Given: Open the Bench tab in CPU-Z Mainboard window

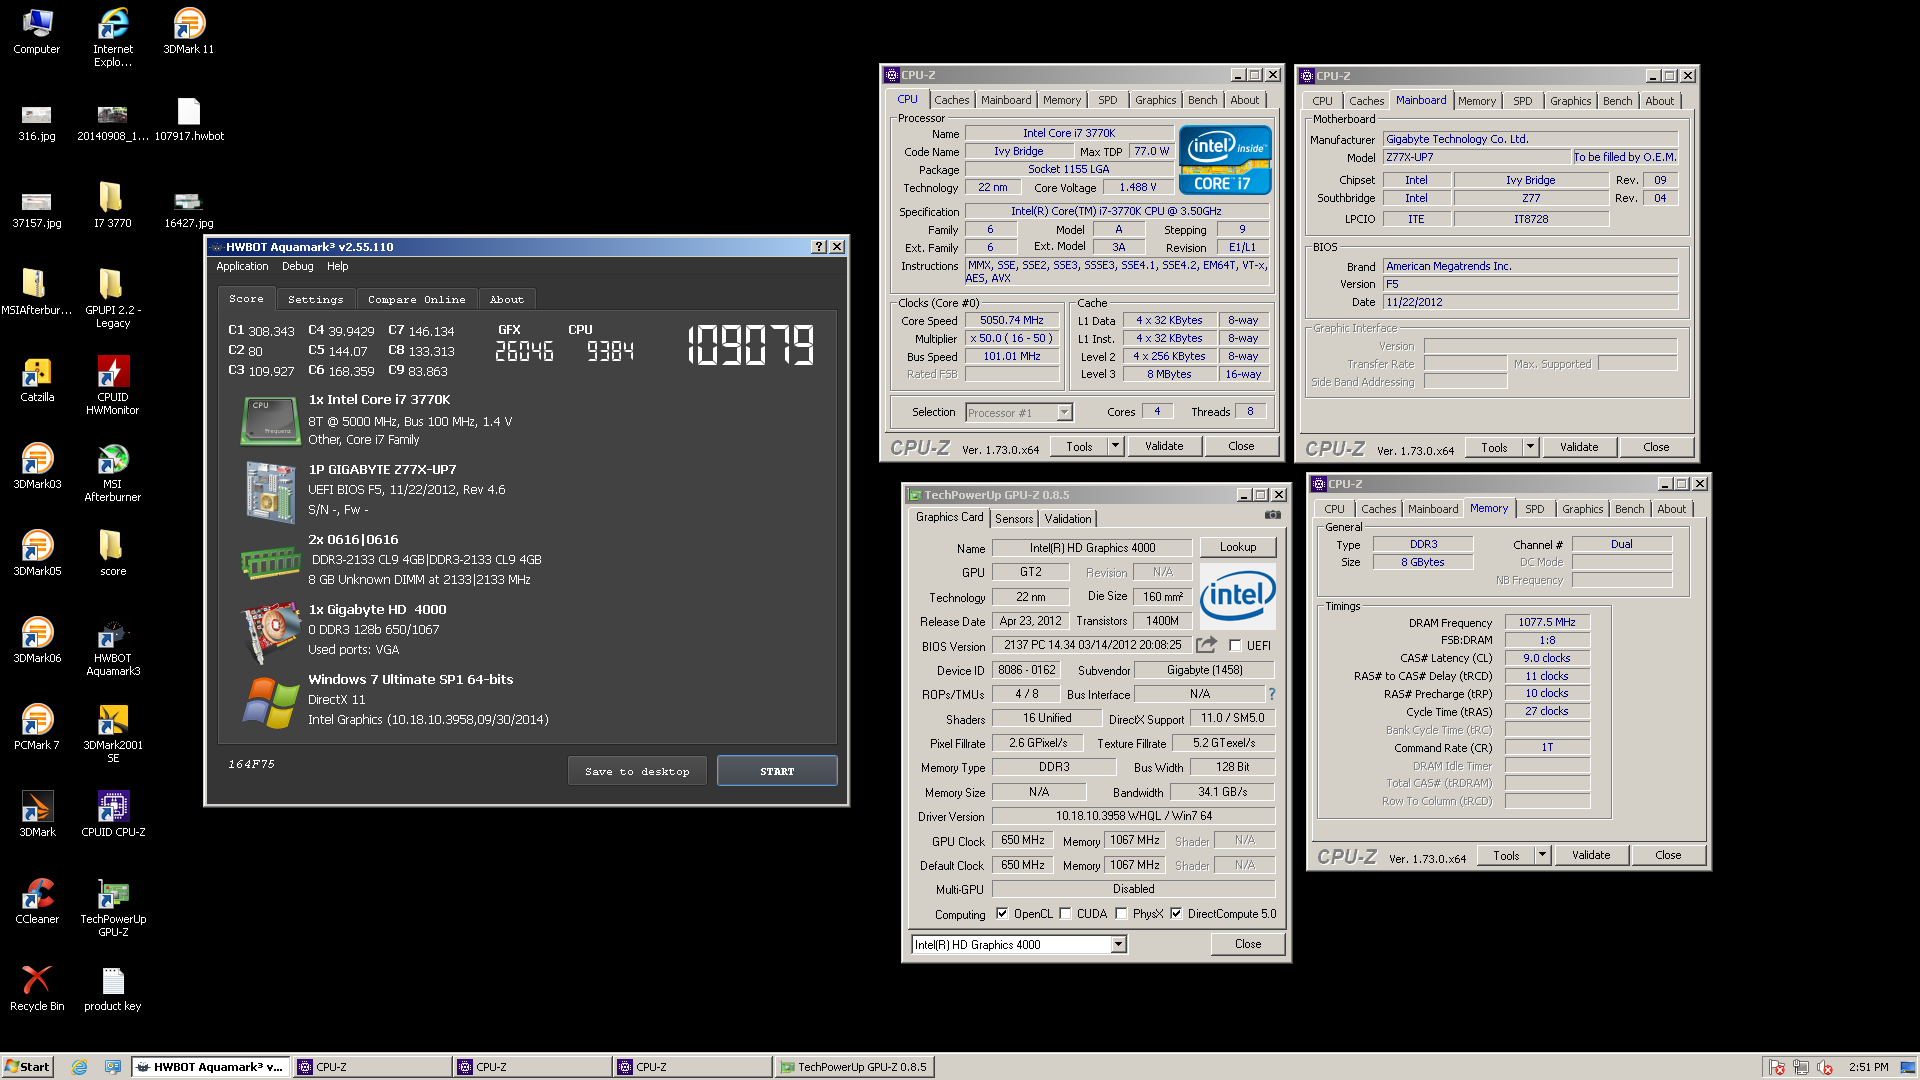Looking at the screenshot, I should coord(1617,101).
